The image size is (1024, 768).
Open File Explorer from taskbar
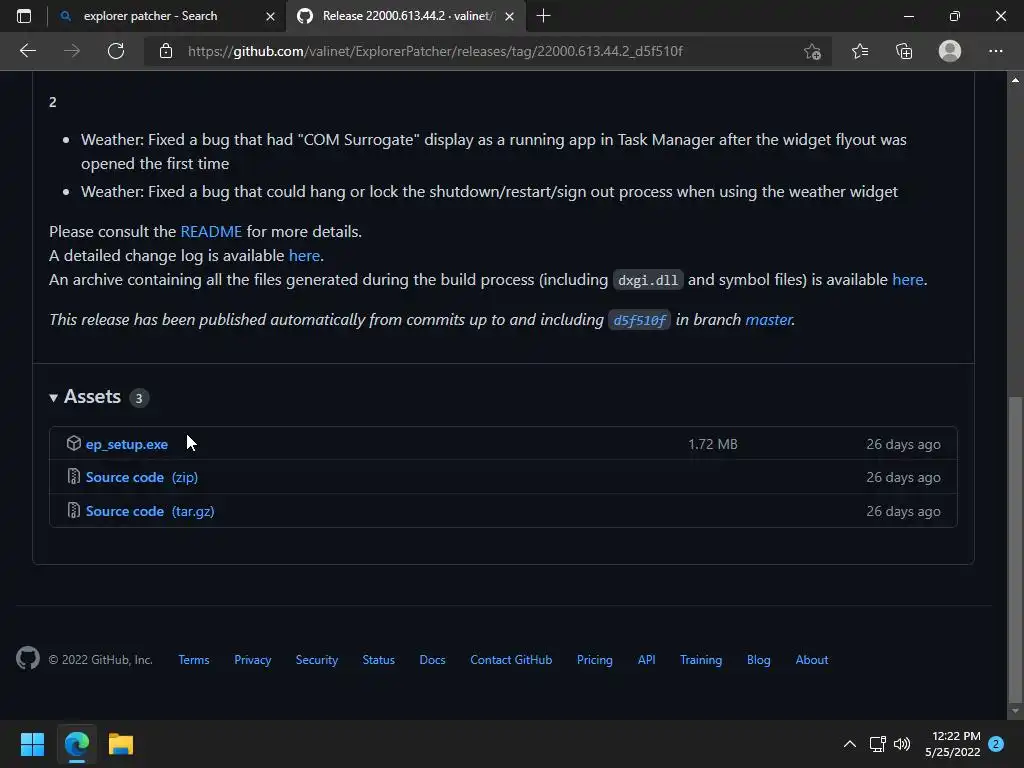pos(121,744)
